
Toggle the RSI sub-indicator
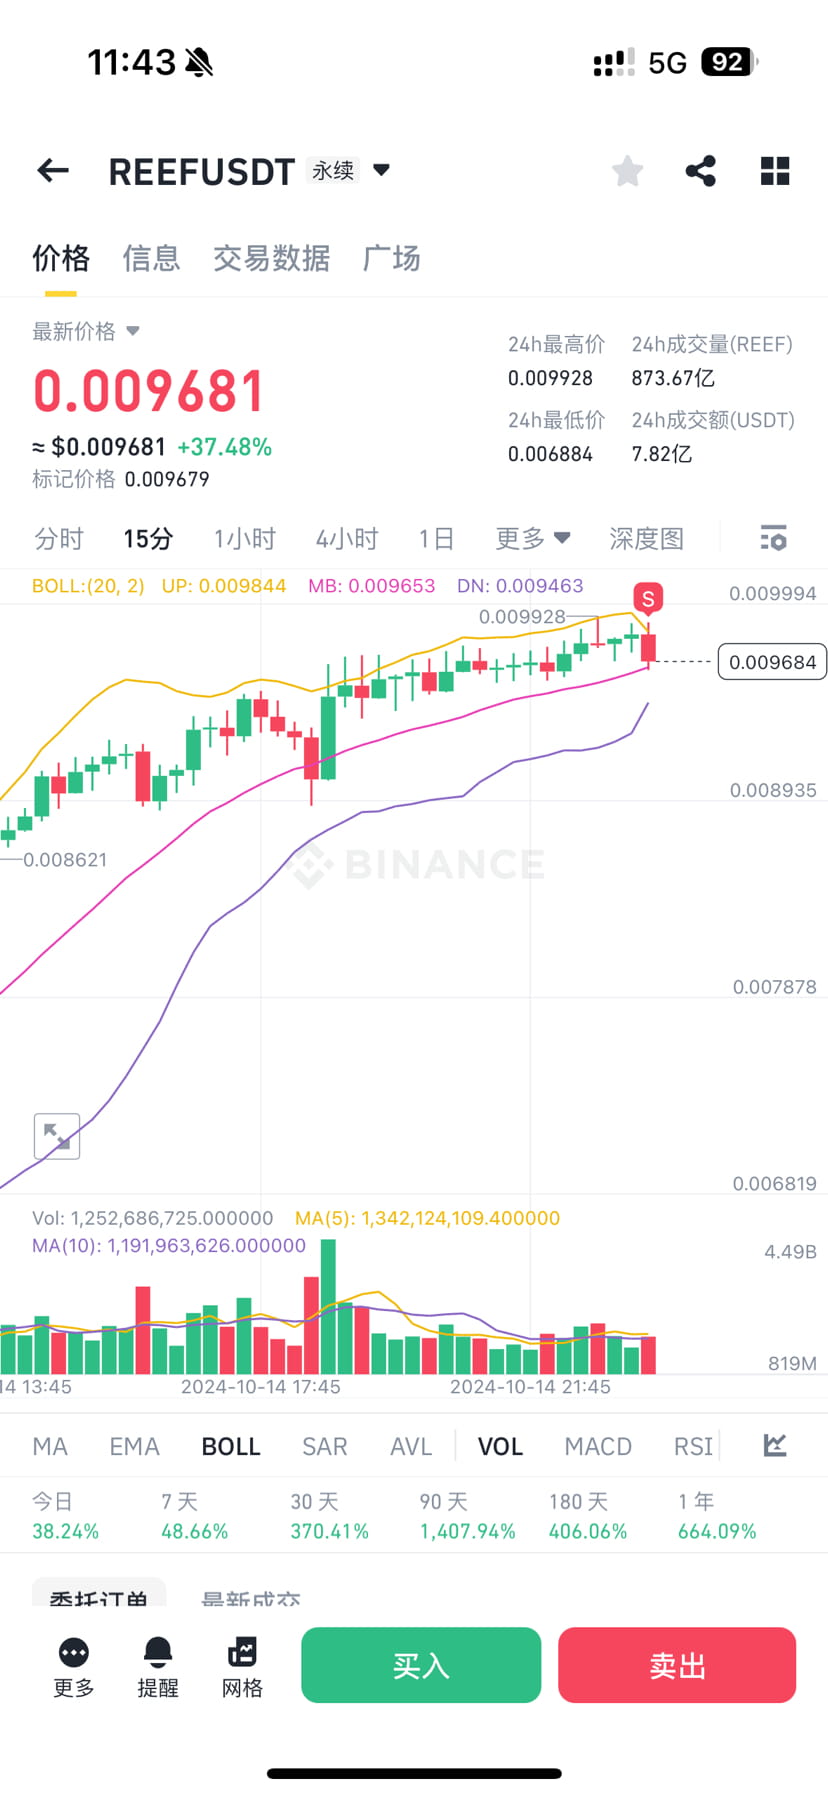pyautogui.click(x=693, y=1446)
